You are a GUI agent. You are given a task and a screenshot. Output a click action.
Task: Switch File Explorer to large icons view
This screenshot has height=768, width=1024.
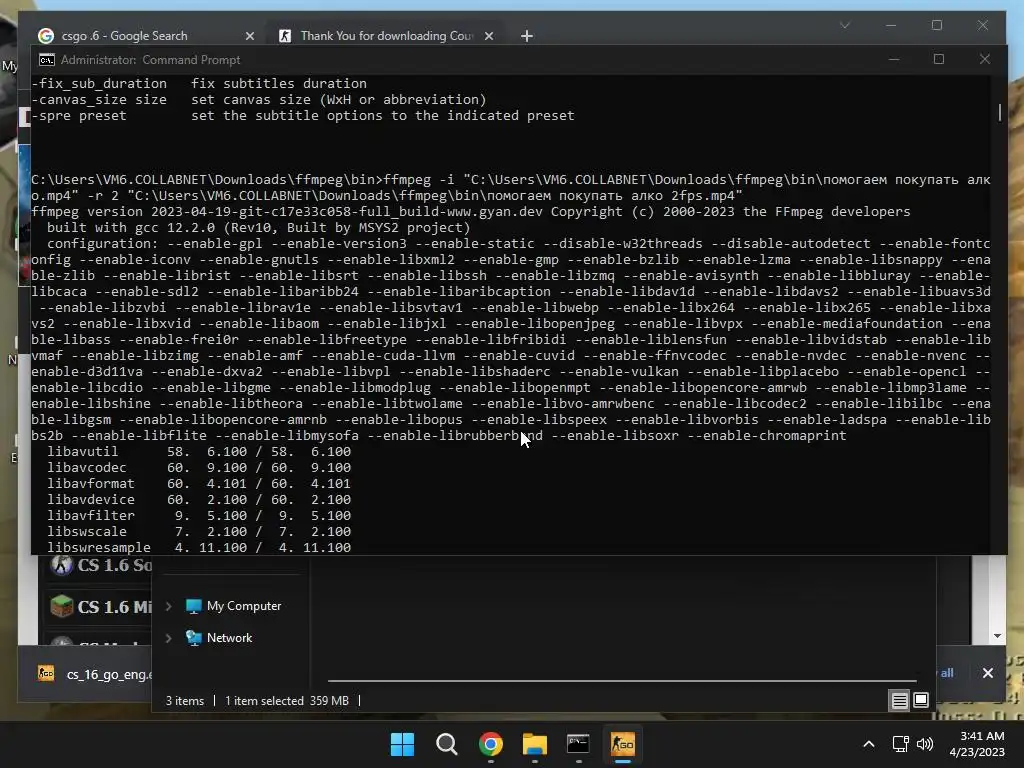pos(921,701)
